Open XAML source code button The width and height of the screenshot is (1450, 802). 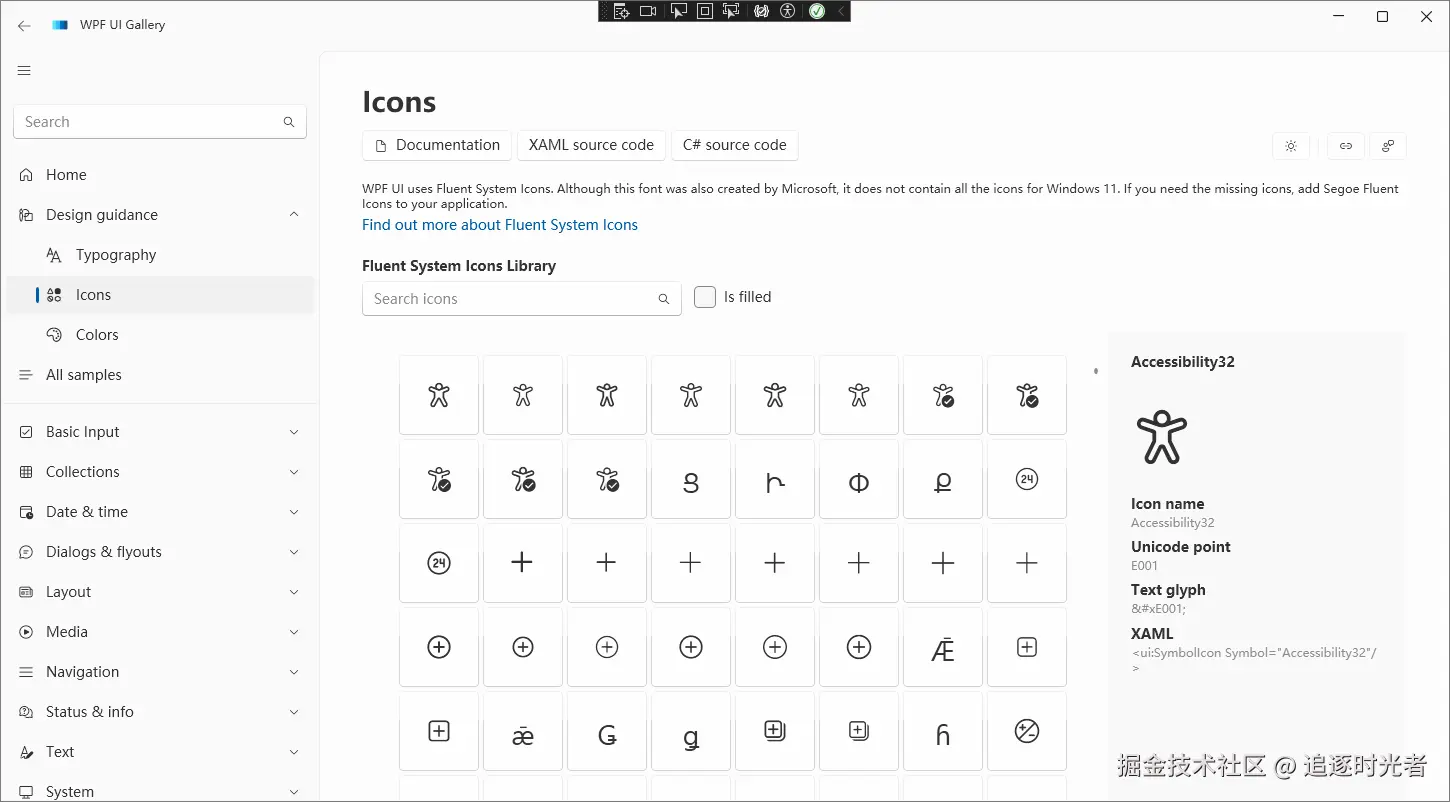click(591, 145)
